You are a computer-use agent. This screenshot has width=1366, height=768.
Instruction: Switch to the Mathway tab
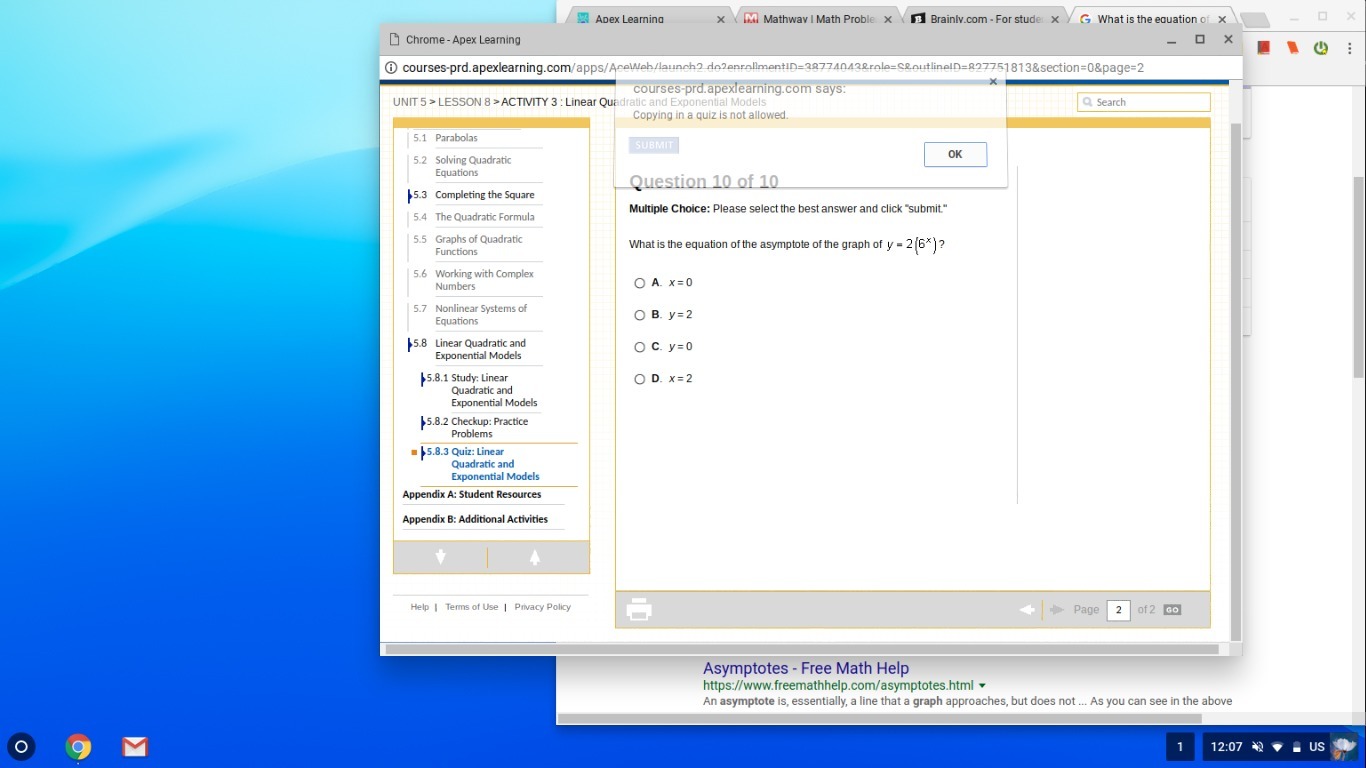(x=818, y=19)
